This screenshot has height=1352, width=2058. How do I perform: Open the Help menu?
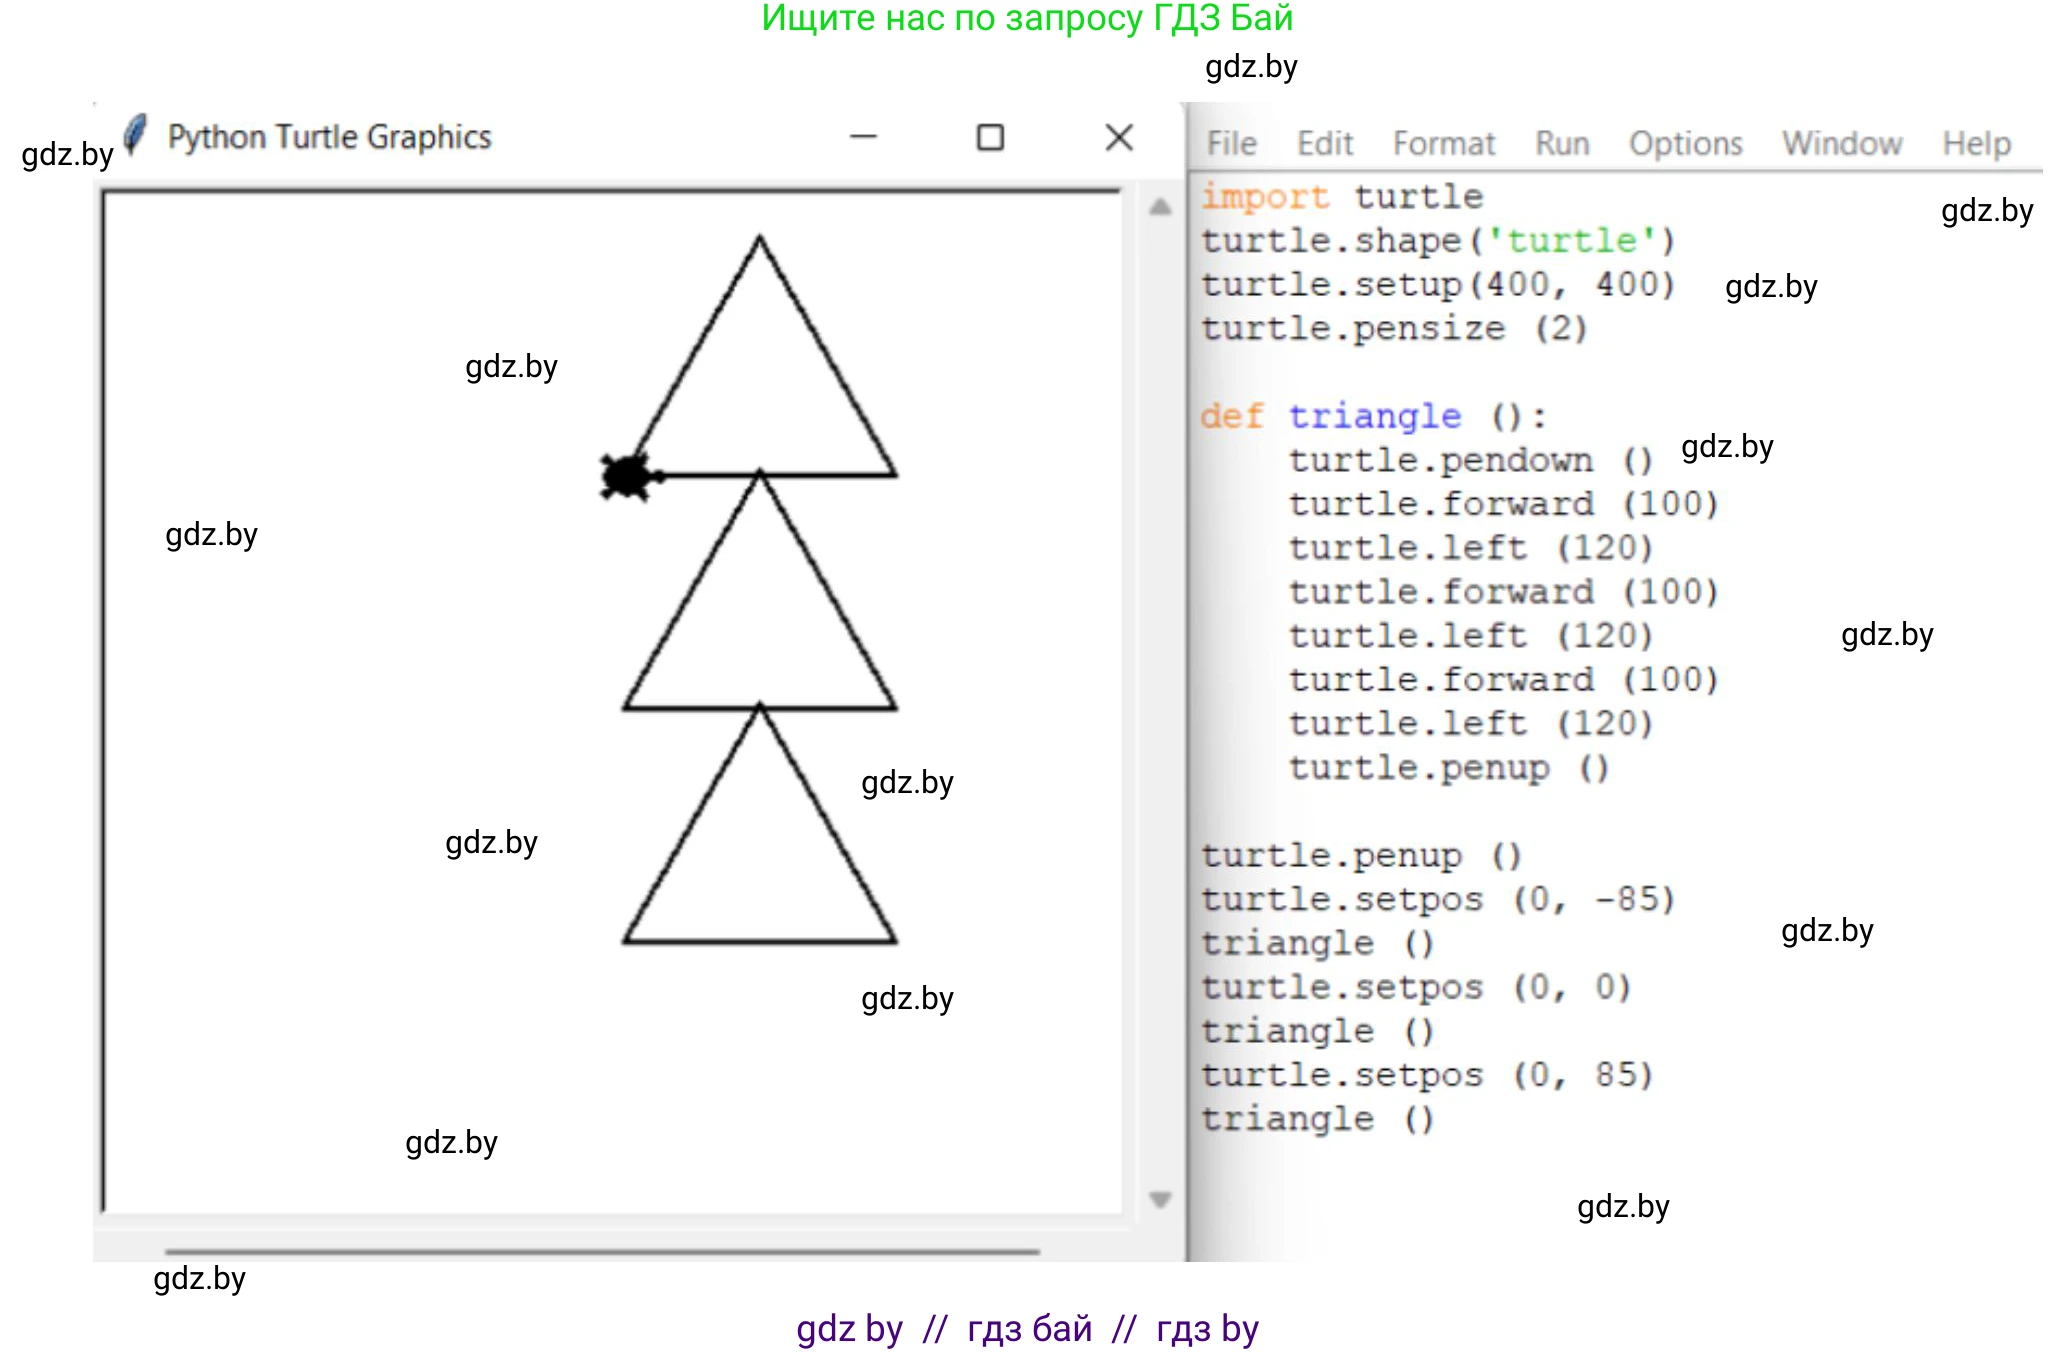[1976, 144]
